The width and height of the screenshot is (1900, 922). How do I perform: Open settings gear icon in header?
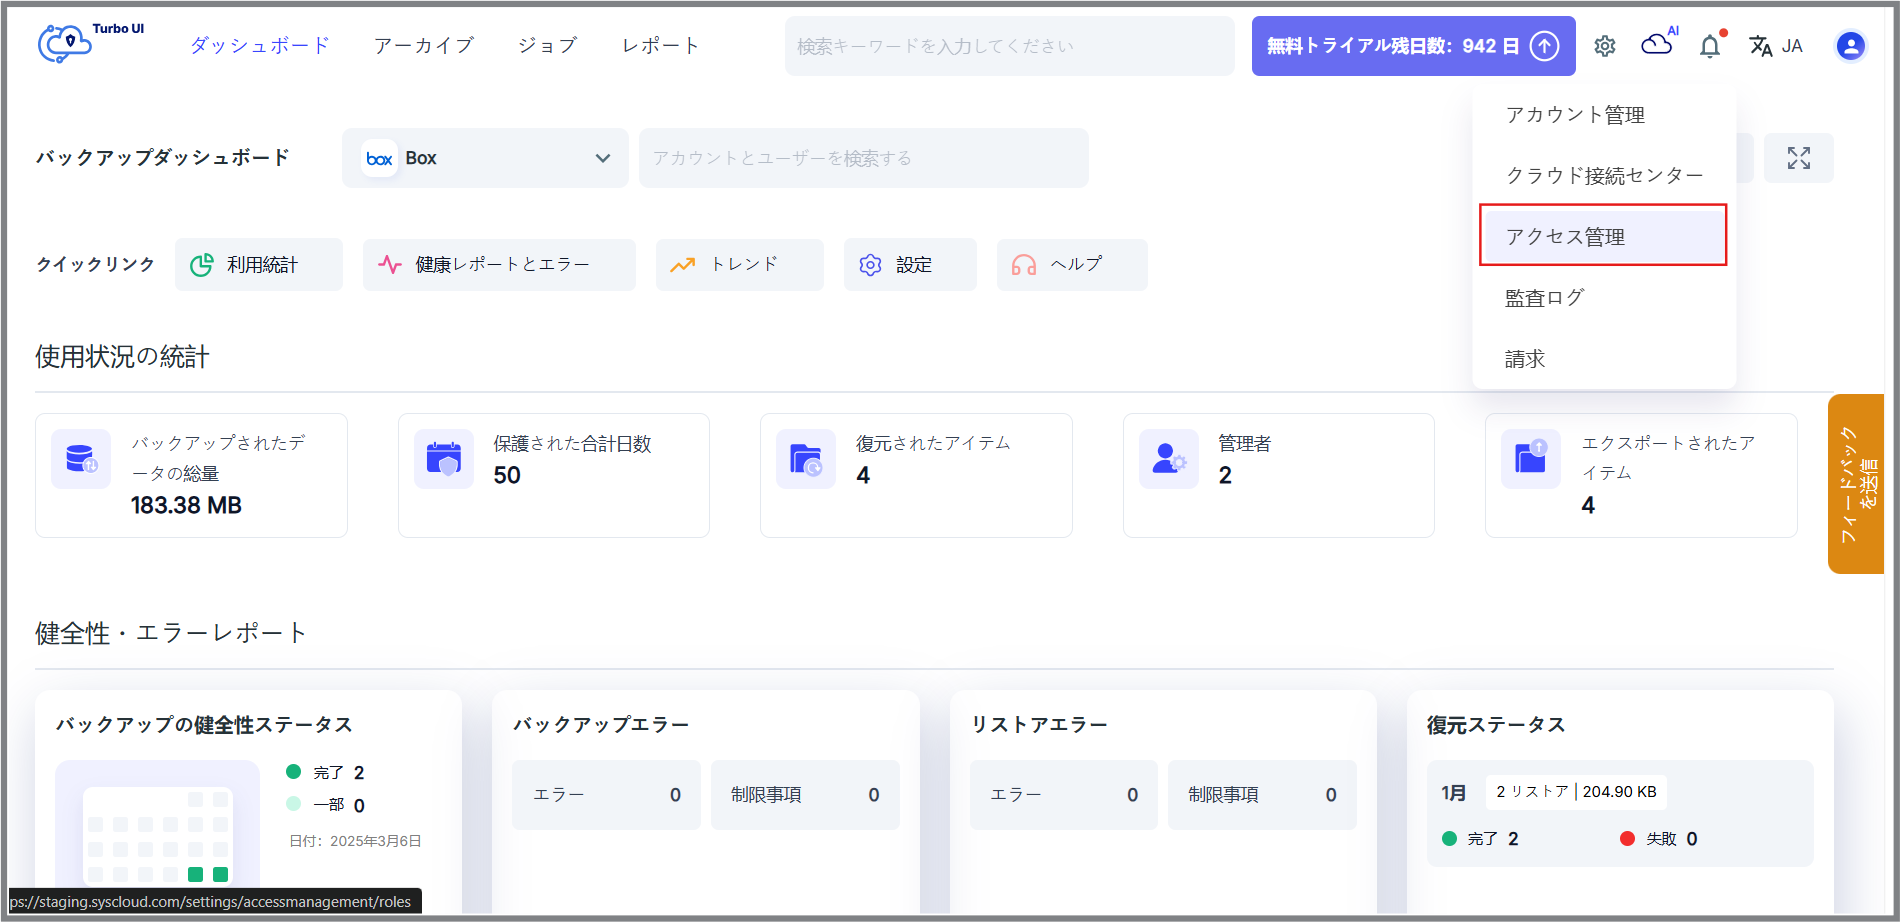[x=1604, y=46]
